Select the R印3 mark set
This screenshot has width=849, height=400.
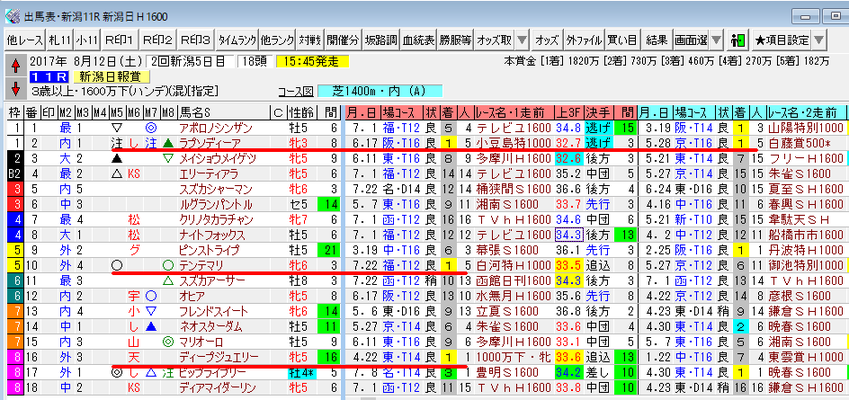[x=196, y=41]
